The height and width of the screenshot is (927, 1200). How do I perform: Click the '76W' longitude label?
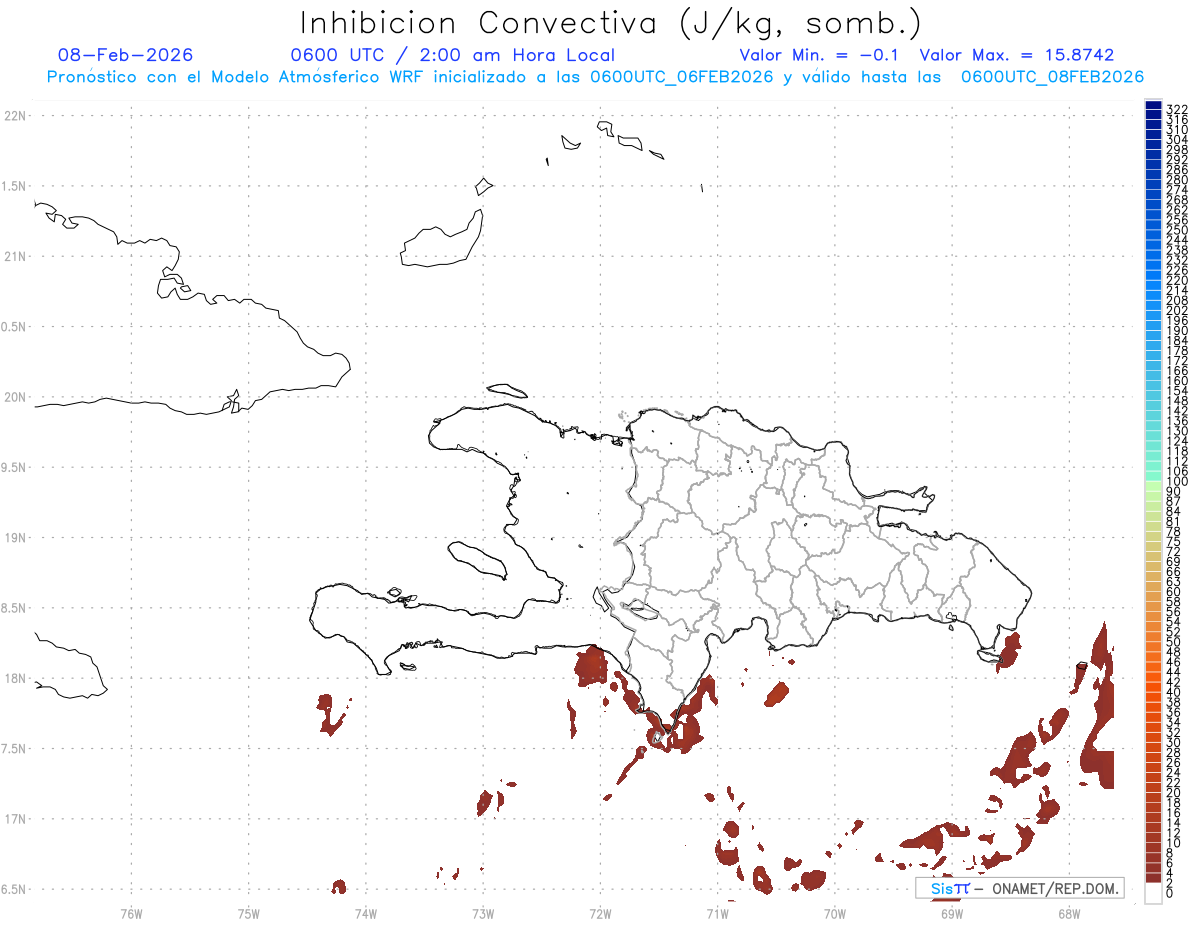tap(131, 912)
